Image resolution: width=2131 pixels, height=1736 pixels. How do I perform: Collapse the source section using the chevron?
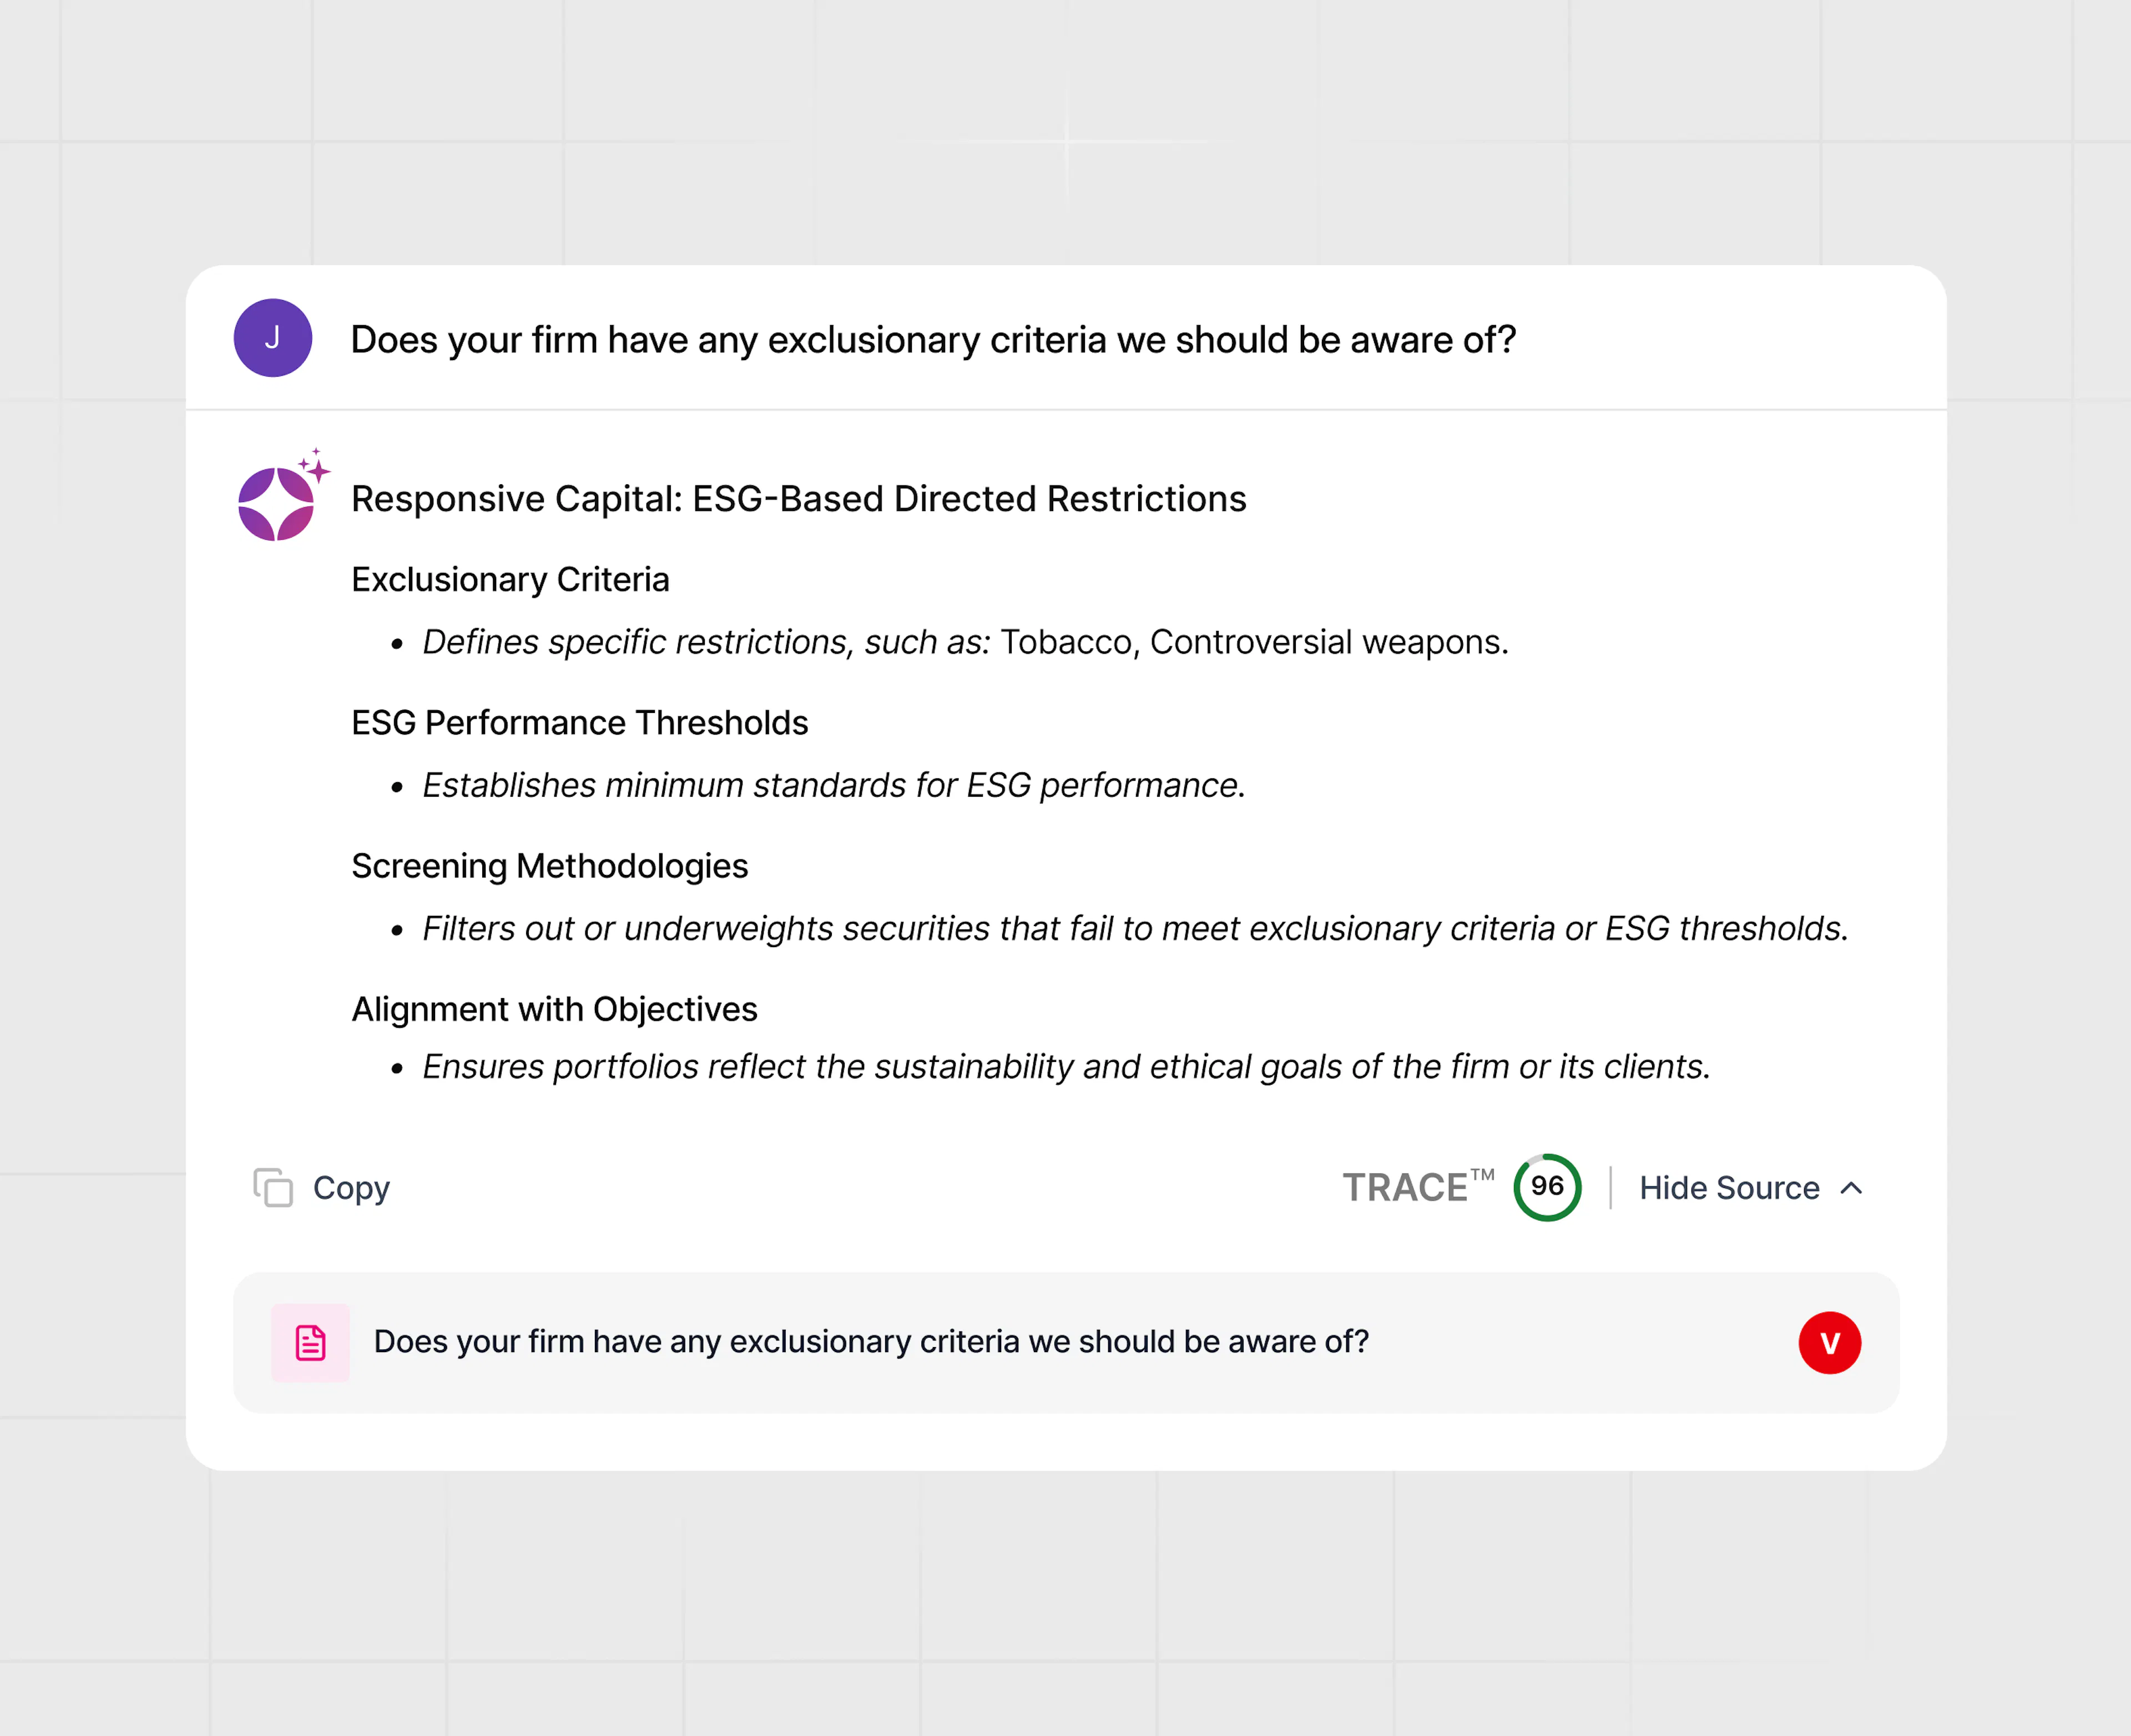pyautogui.click(x=1851, y=1188)
